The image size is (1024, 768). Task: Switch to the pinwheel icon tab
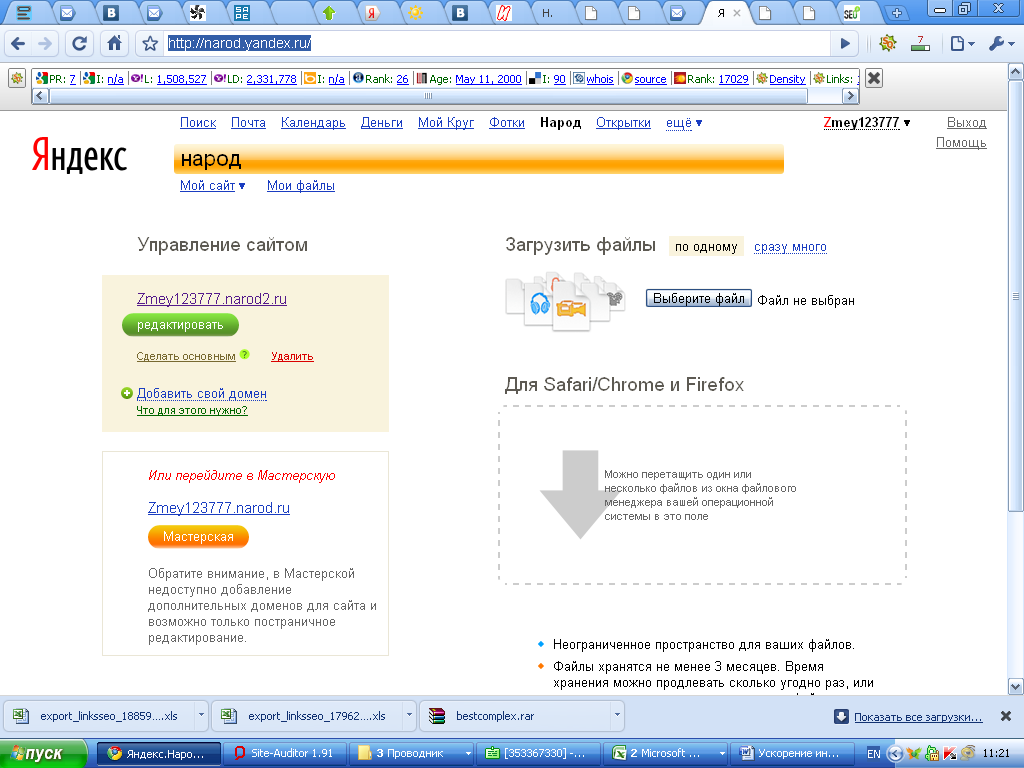(197, 12)
